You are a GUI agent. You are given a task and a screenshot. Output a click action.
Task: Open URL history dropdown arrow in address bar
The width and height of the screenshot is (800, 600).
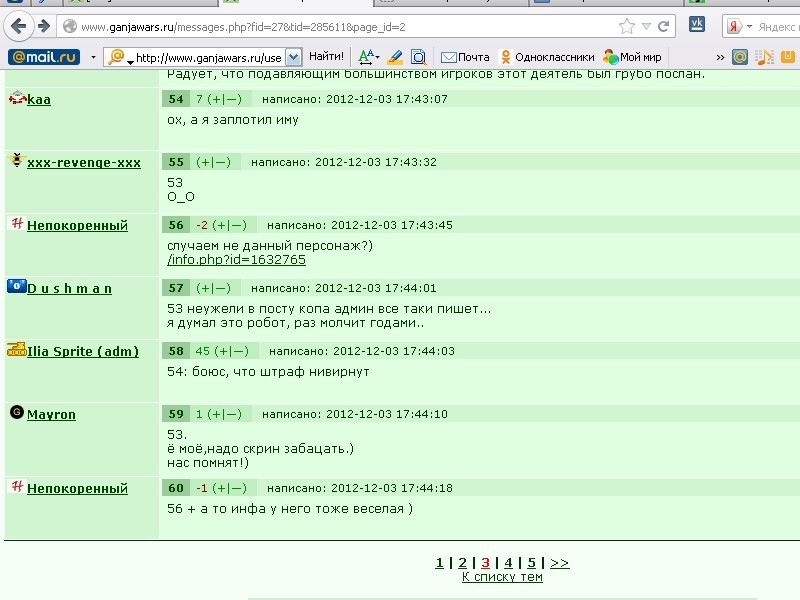coord(646,26)
